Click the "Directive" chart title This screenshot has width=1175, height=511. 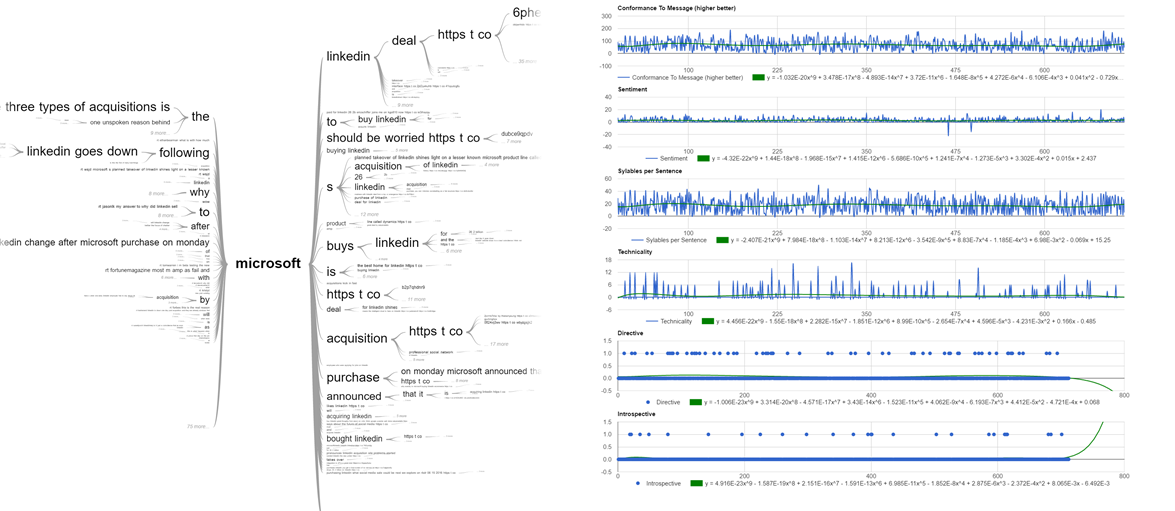coord(630,333)
